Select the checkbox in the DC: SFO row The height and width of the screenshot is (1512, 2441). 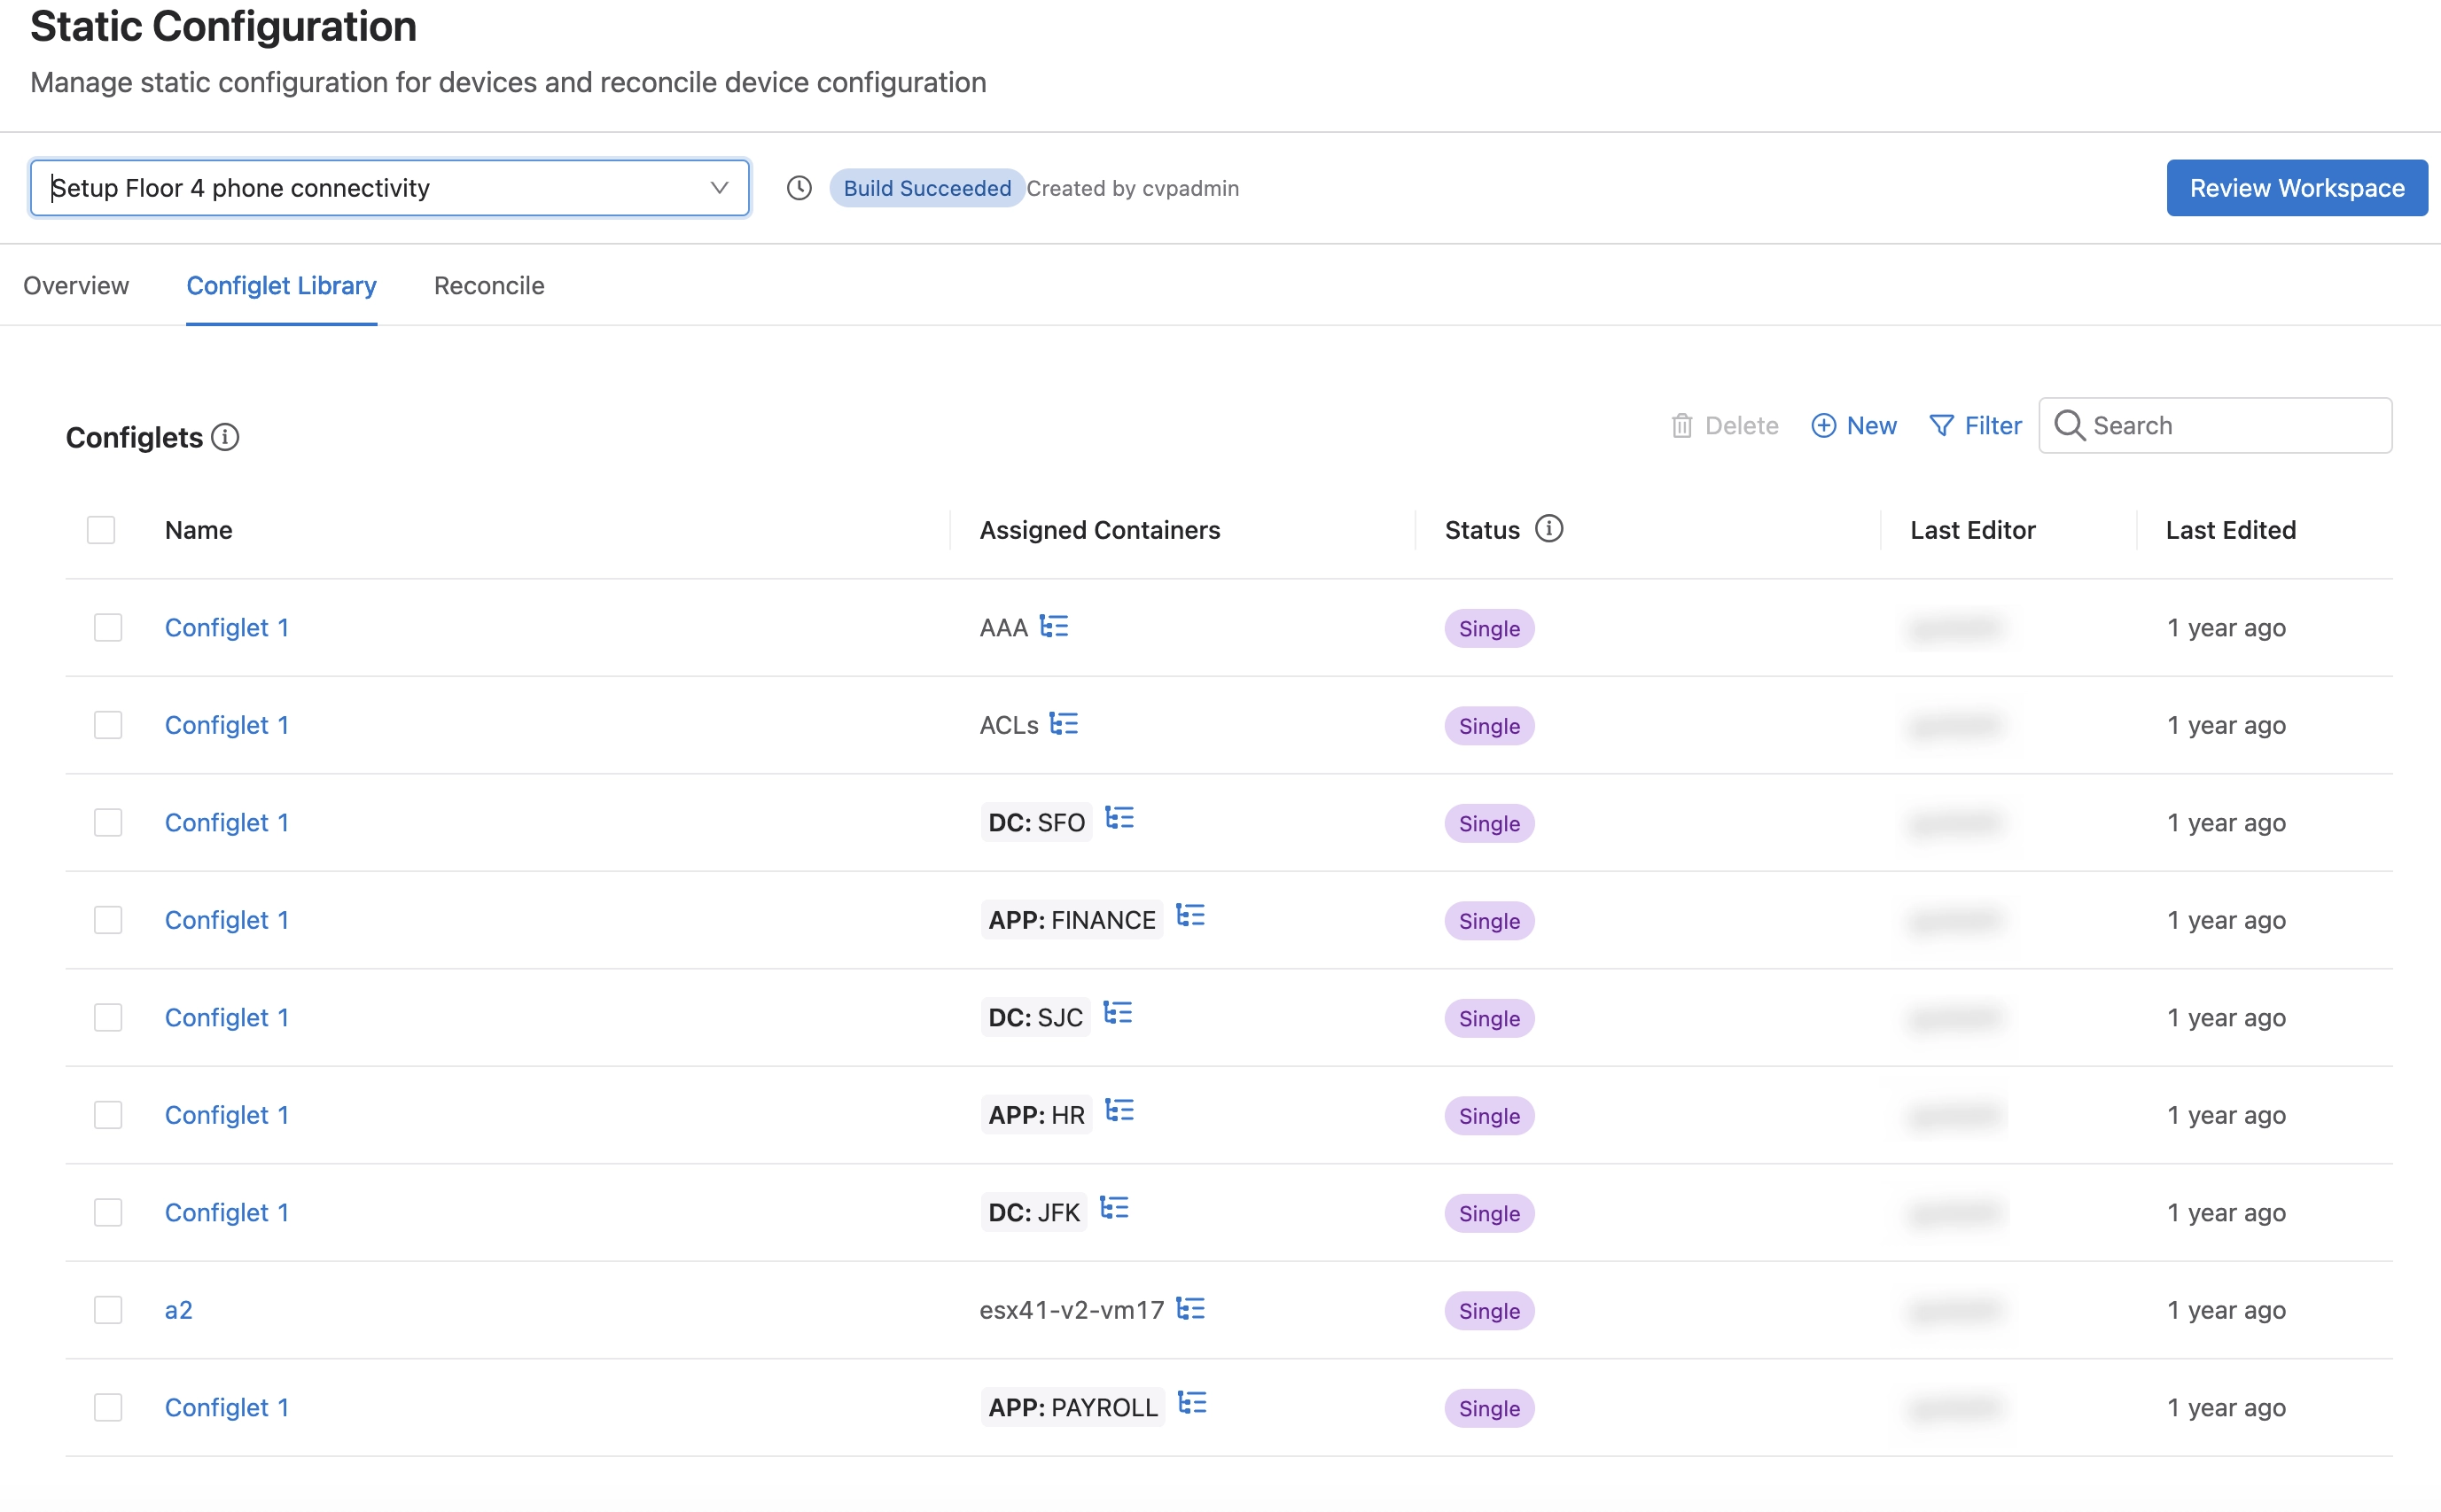pyautogui.click(x=108, y=823)
